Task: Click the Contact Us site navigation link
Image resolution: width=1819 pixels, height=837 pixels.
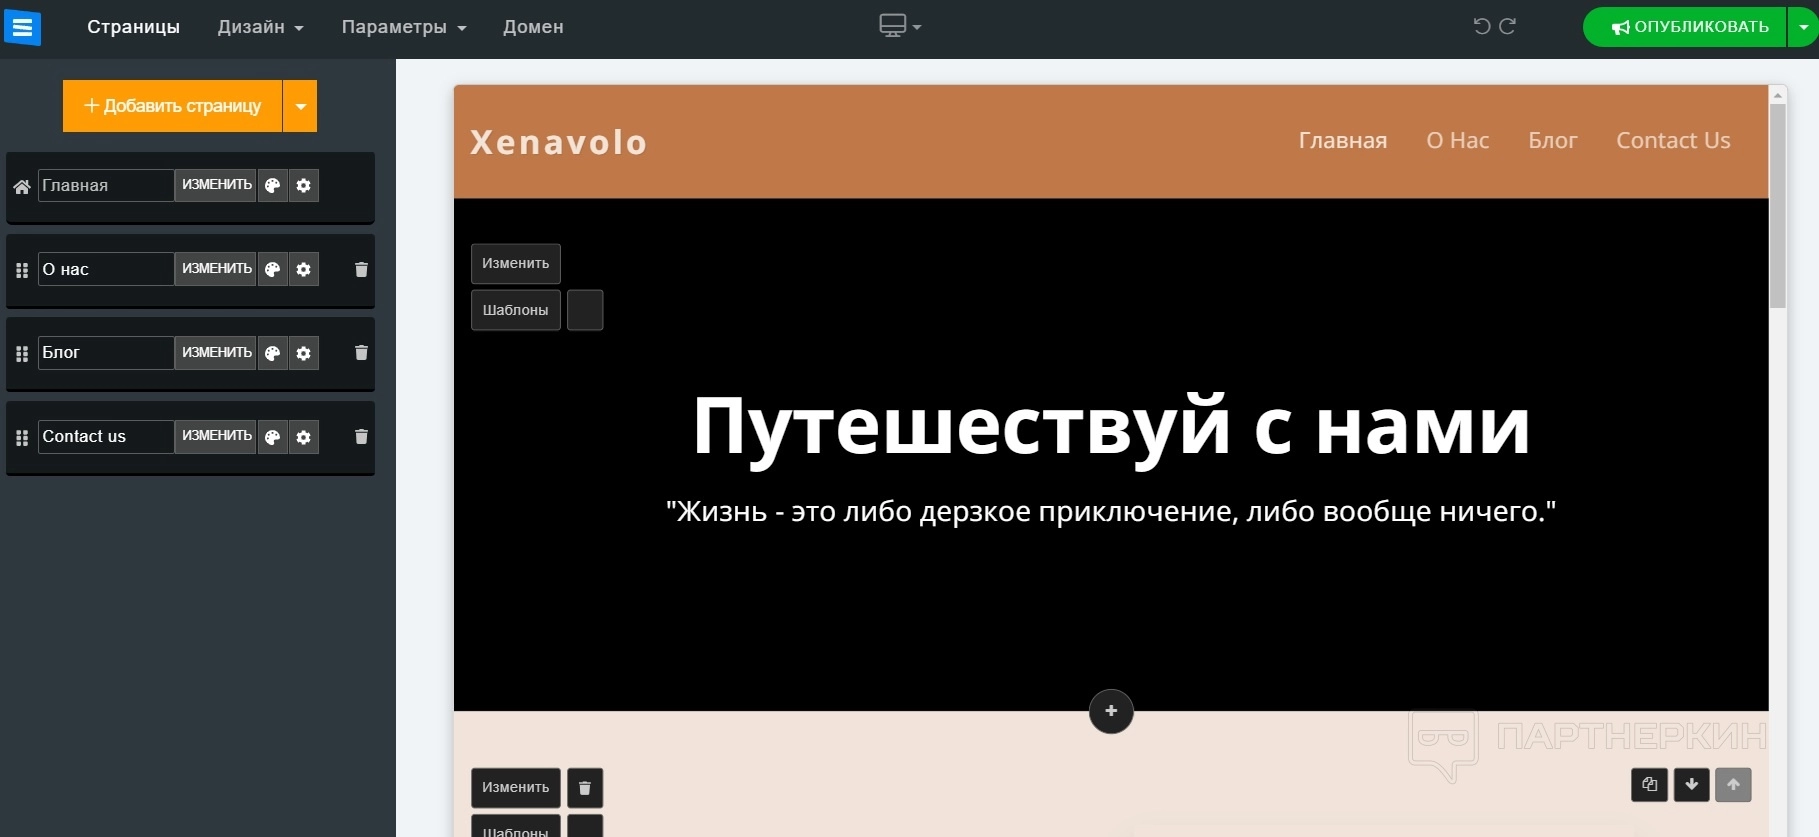Action: coord(1673,141)
